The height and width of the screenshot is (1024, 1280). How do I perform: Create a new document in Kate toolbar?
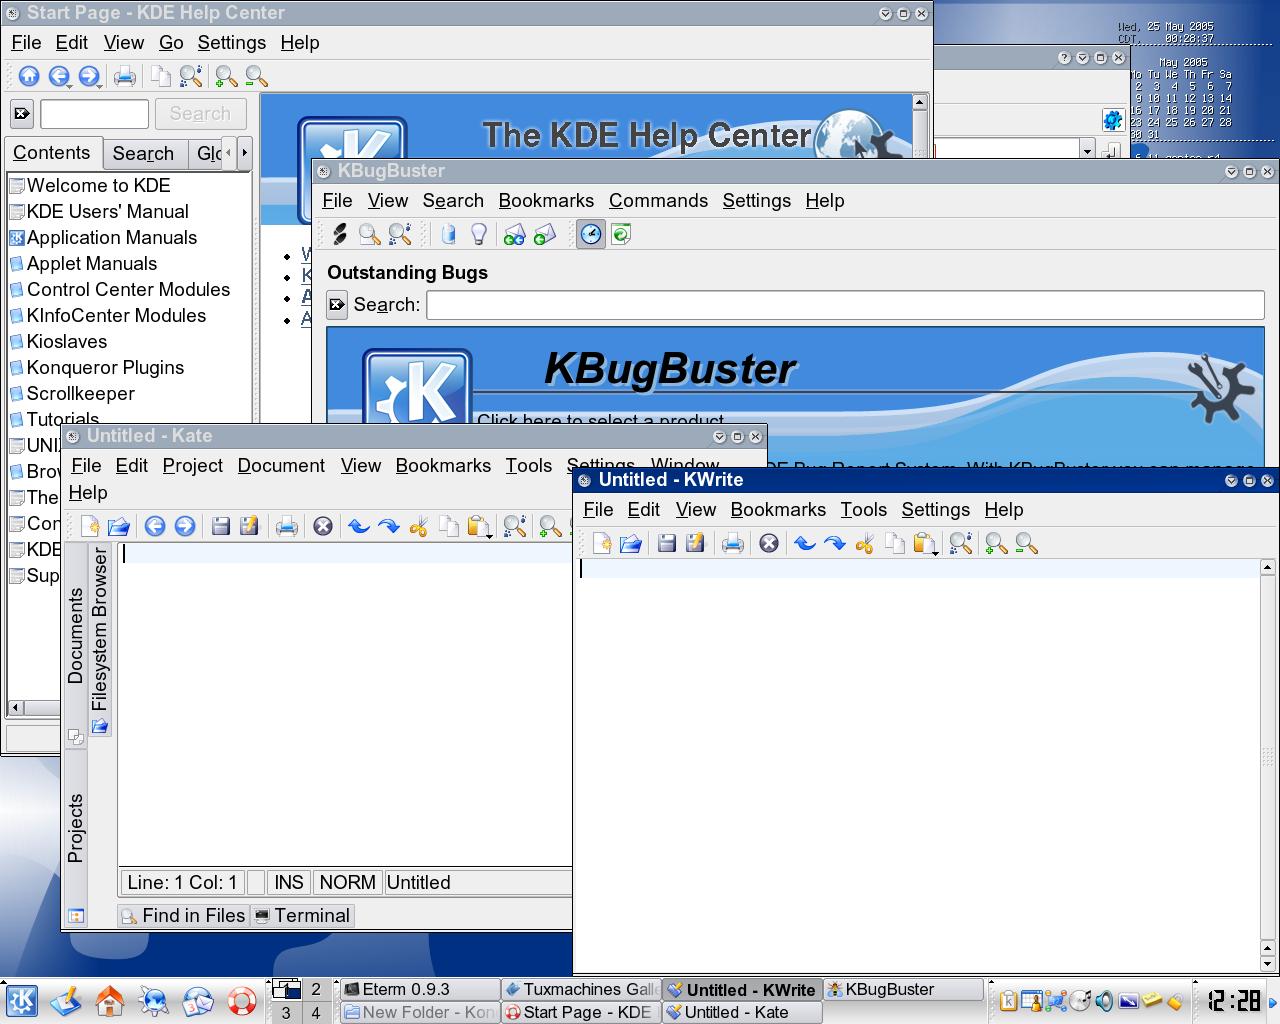(x=90, y=526)
